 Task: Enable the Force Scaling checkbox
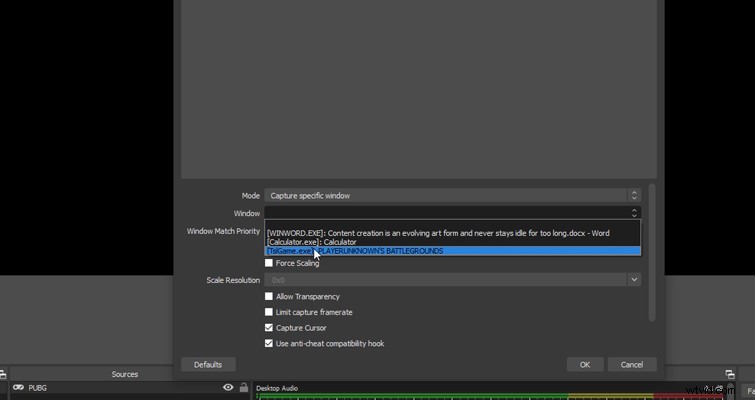click(x=269, y=263)
